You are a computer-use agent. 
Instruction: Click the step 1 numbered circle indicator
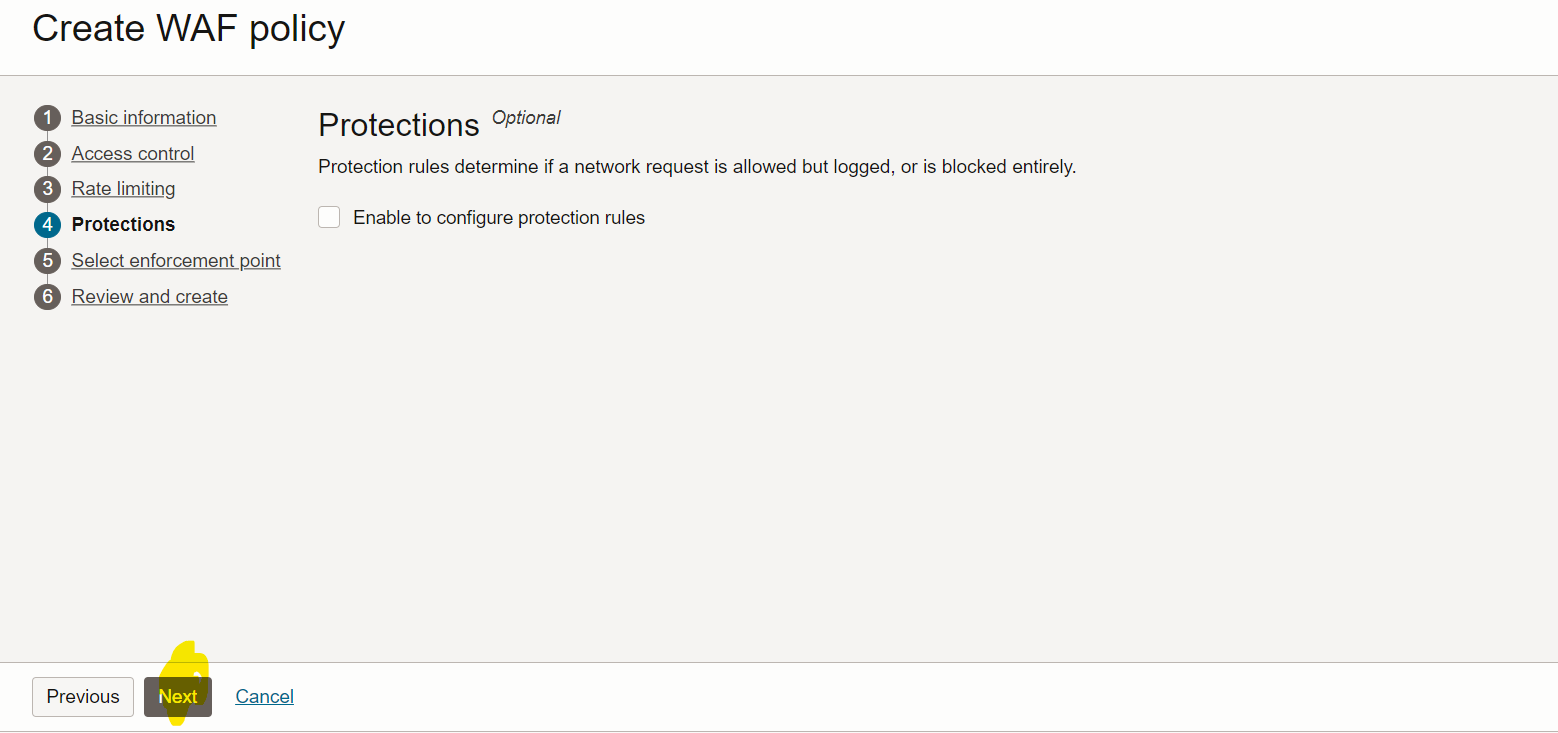click(x=47, y=117)
